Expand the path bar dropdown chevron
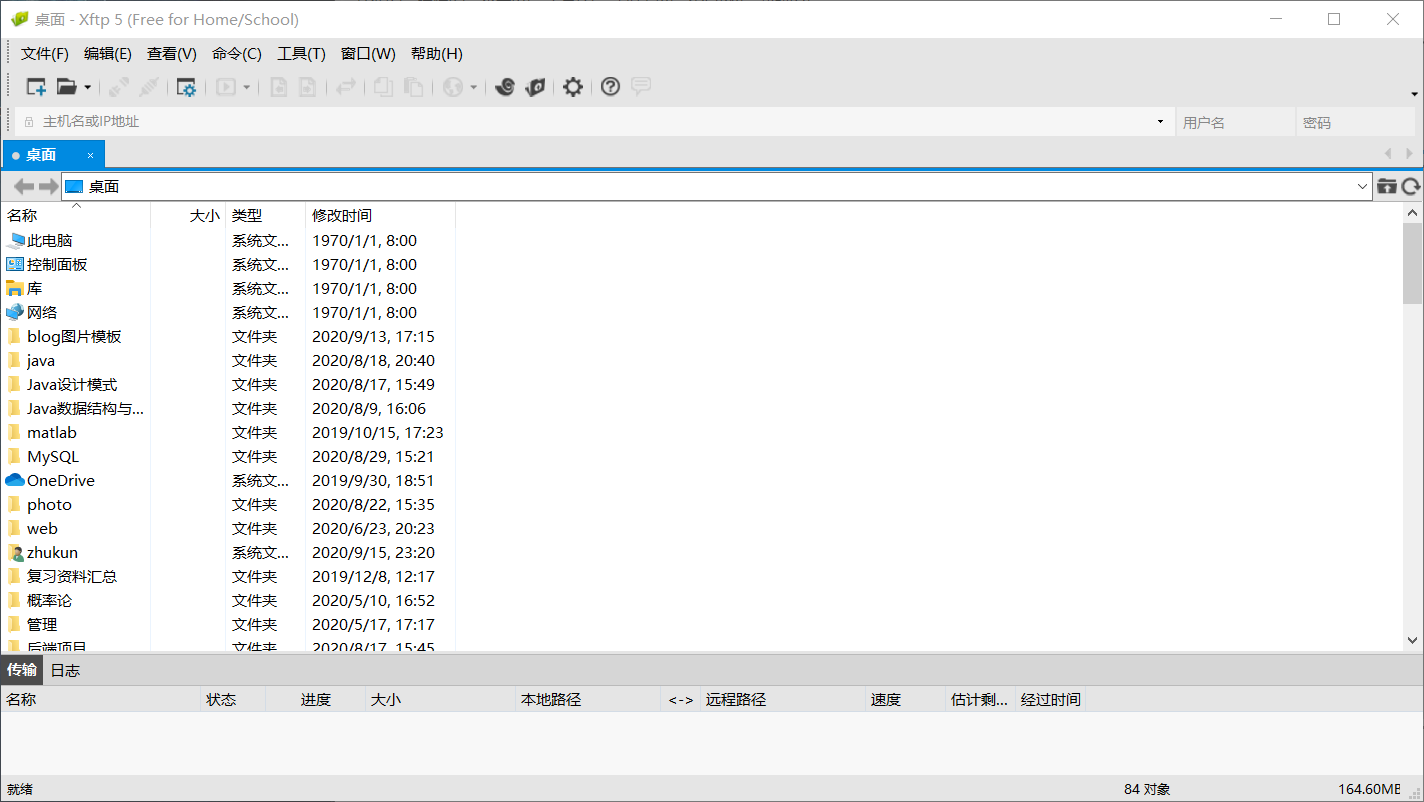 click(1363, 186)
